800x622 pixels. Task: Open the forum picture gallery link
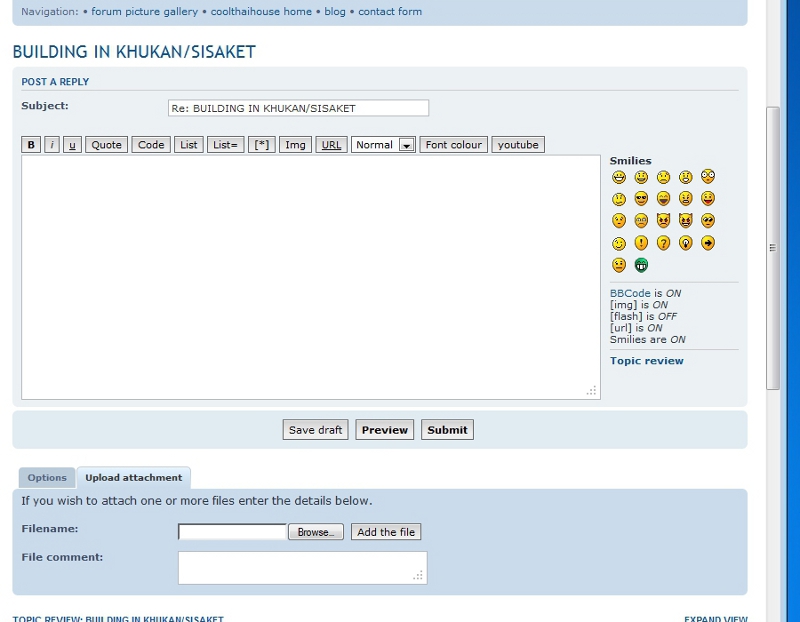[x=144, y=12]
